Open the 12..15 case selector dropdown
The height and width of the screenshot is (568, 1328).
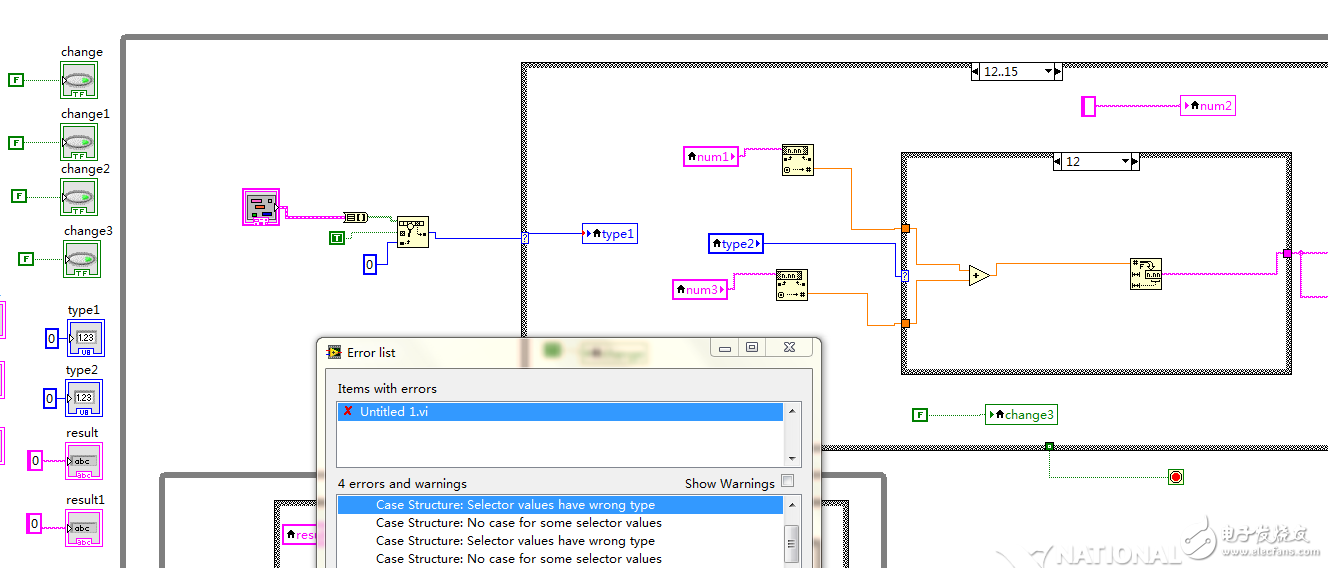point(1049,71)
